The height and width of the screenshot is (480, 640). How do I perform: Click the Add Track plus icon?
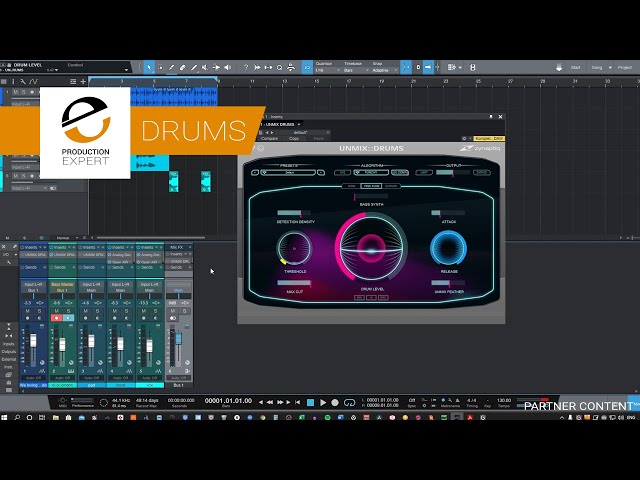click(x=83, y=82)
